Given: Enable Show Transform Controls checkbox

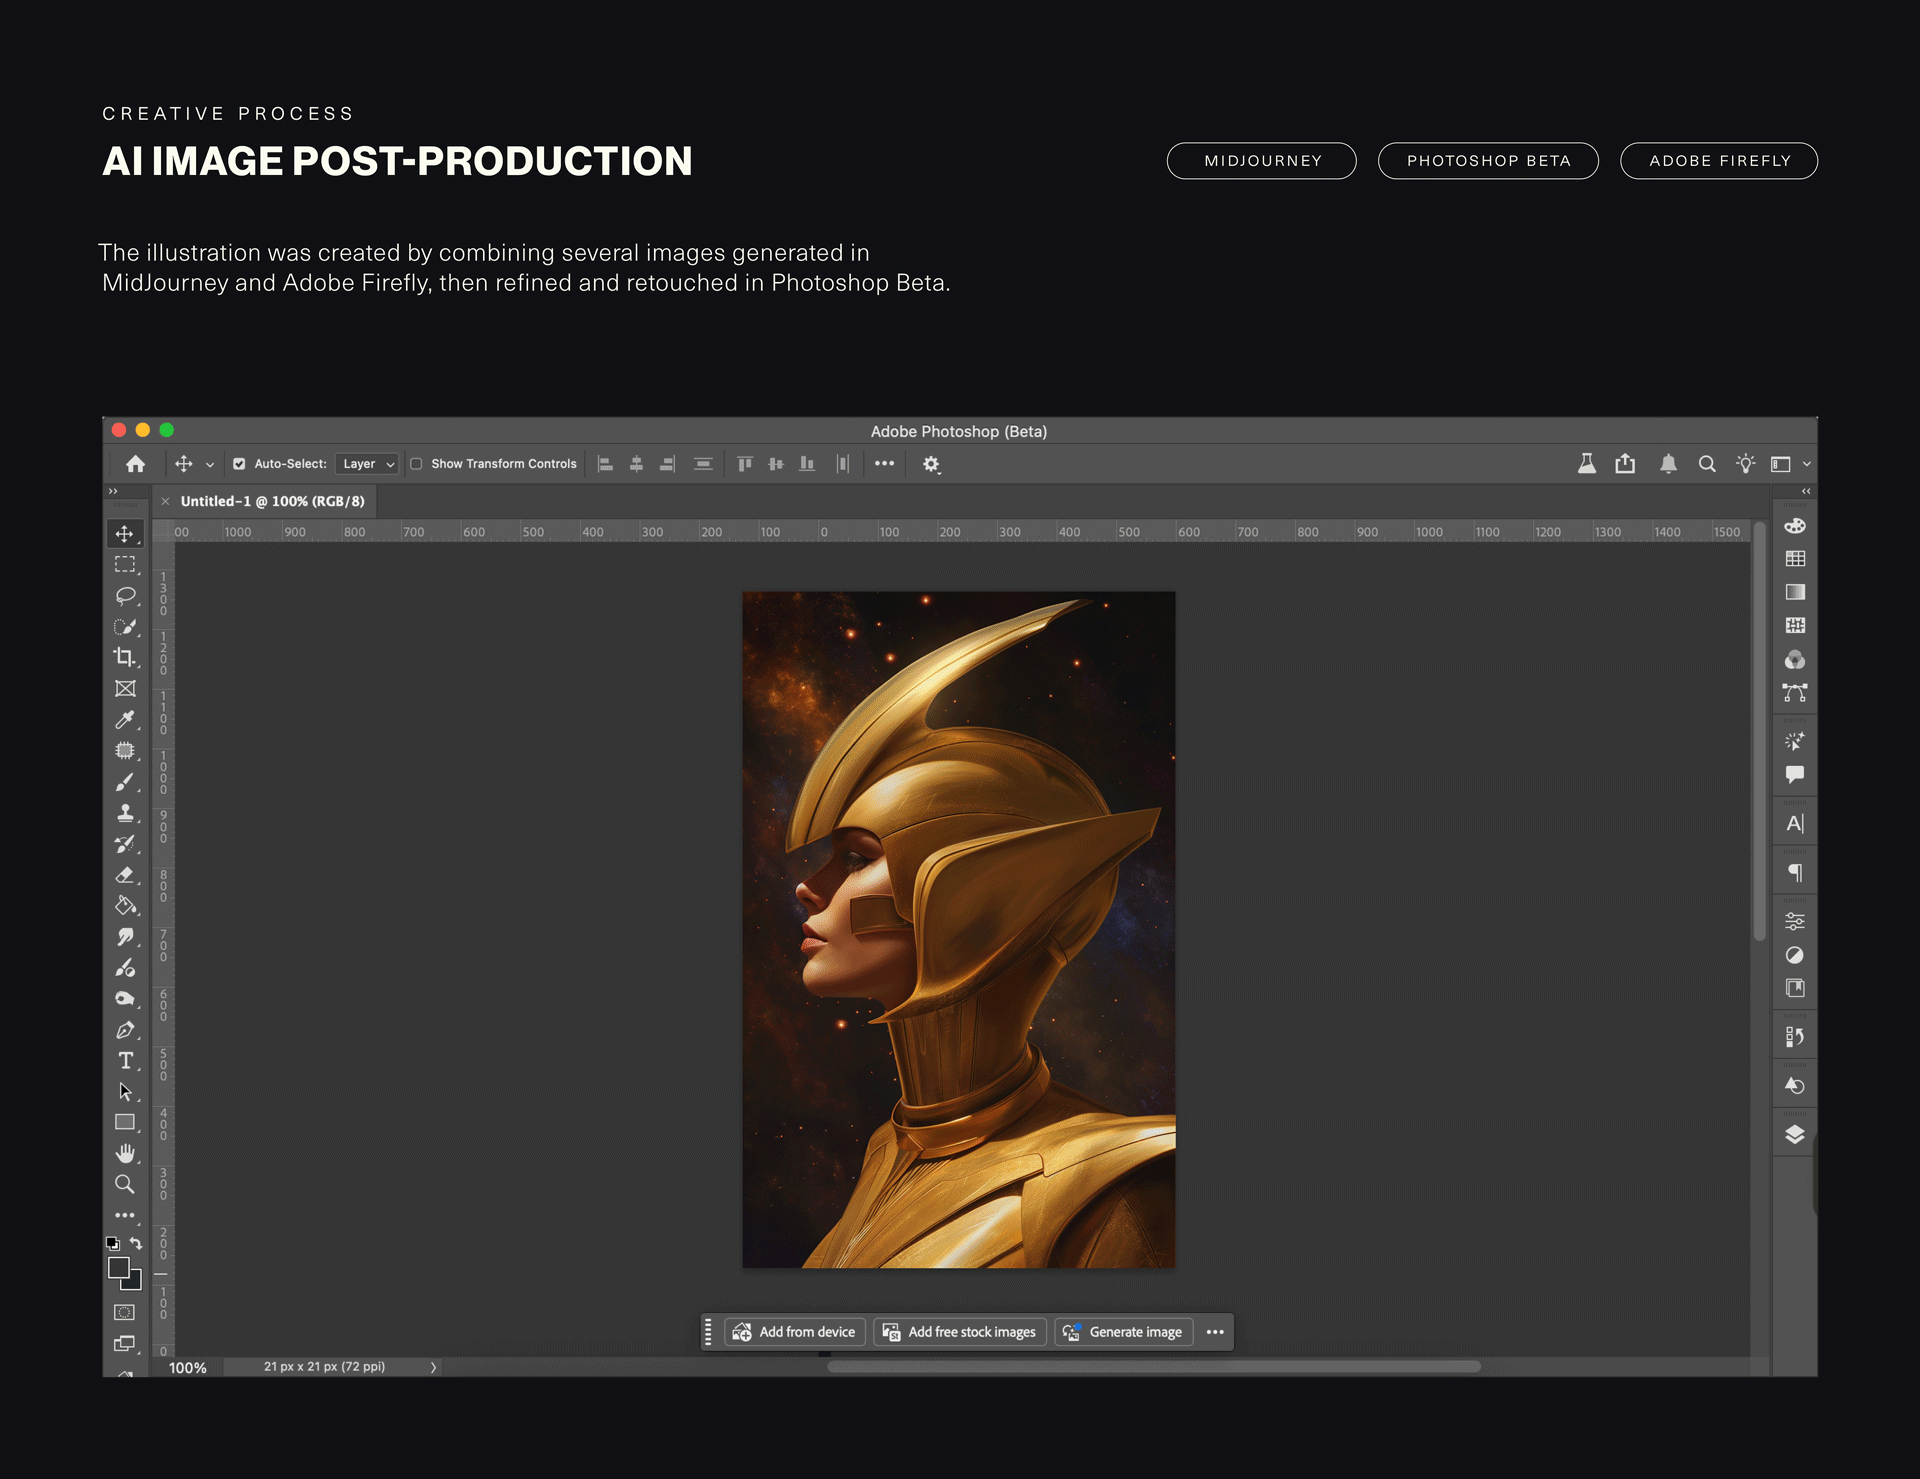Looking at the screenshot, I should tap(416, 464).
